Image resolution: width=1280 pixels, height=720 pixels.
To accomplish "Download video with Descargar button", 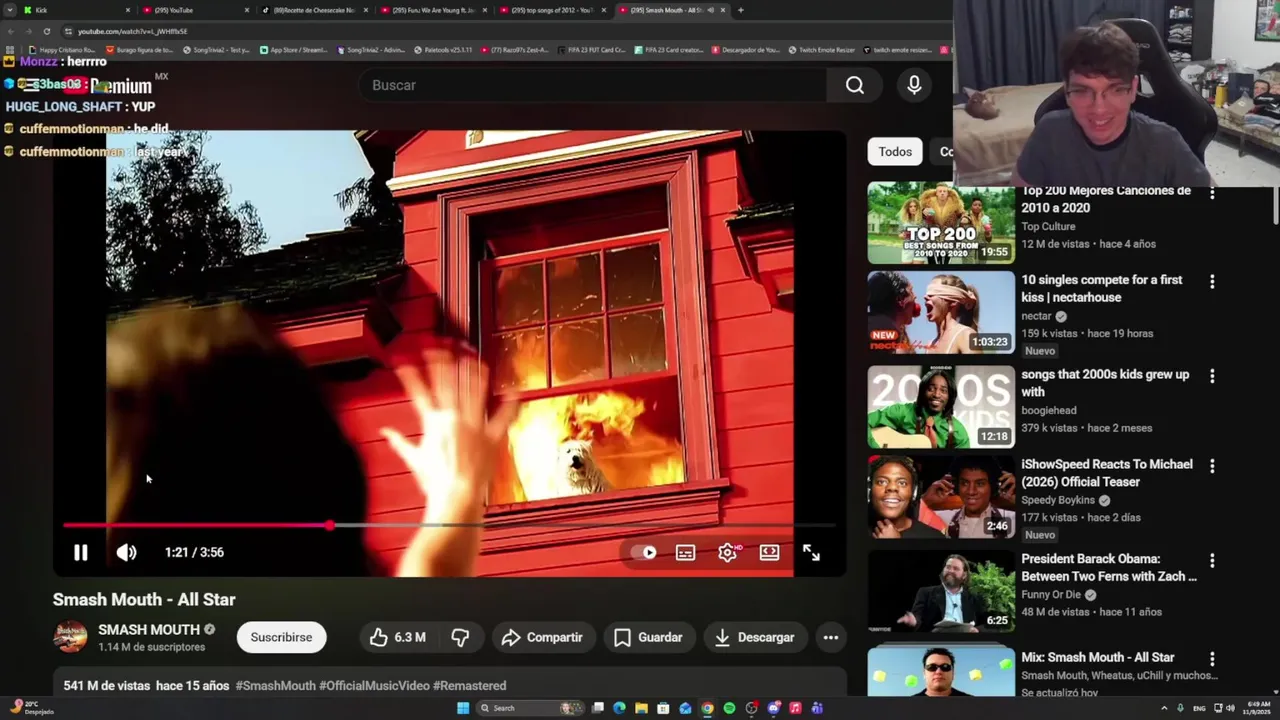I will tap(755, 637).
